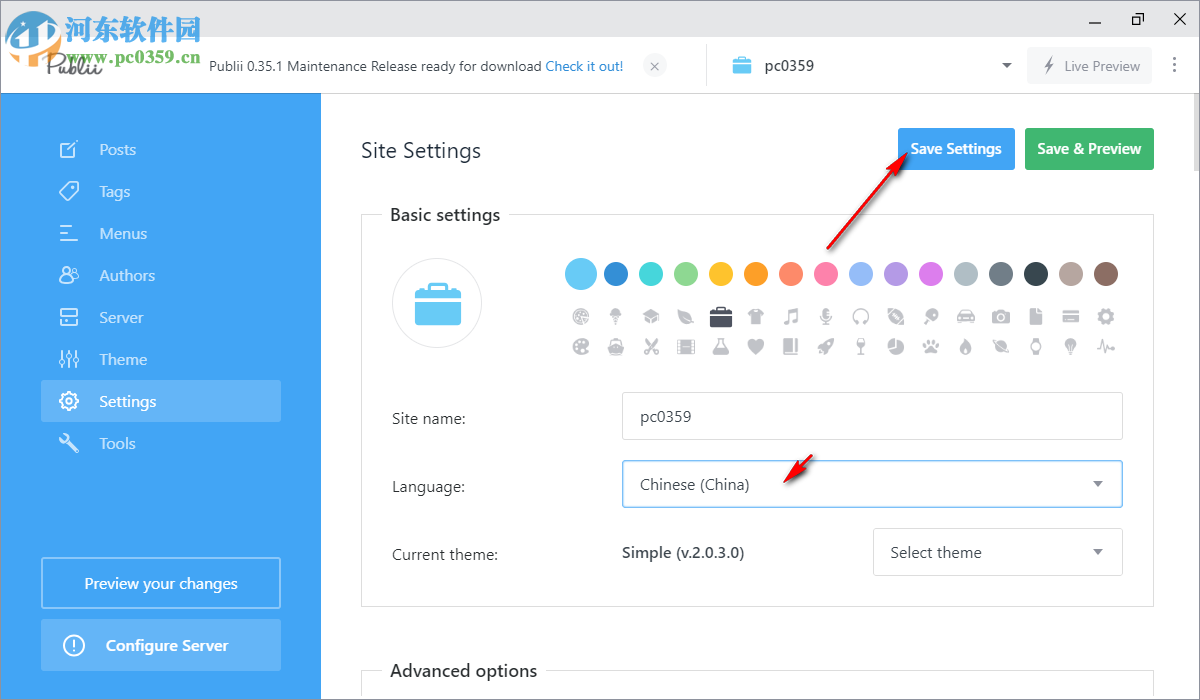
Task: Choose the flame site icon
Action: tap(966, 347)
